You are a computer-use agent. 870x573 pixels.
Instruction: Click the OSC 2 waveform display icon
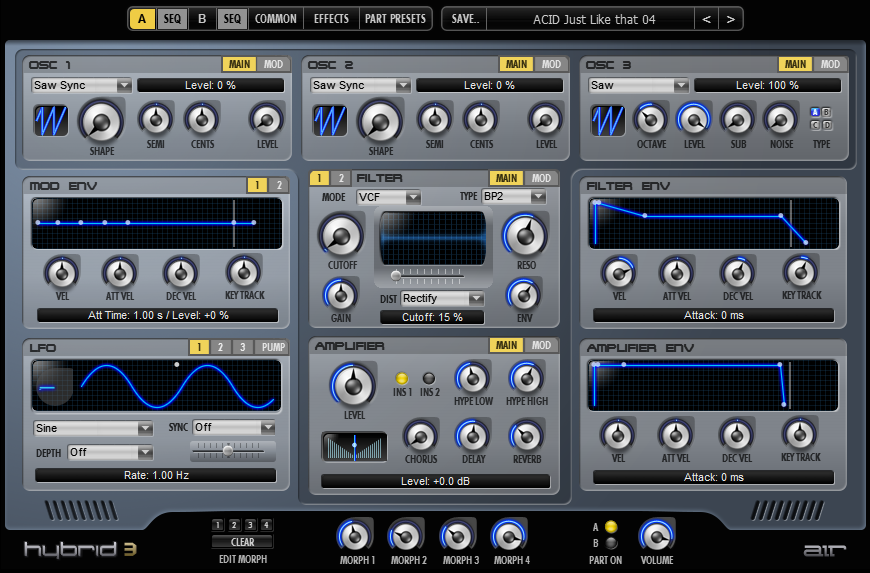click(x=330, y=120)
